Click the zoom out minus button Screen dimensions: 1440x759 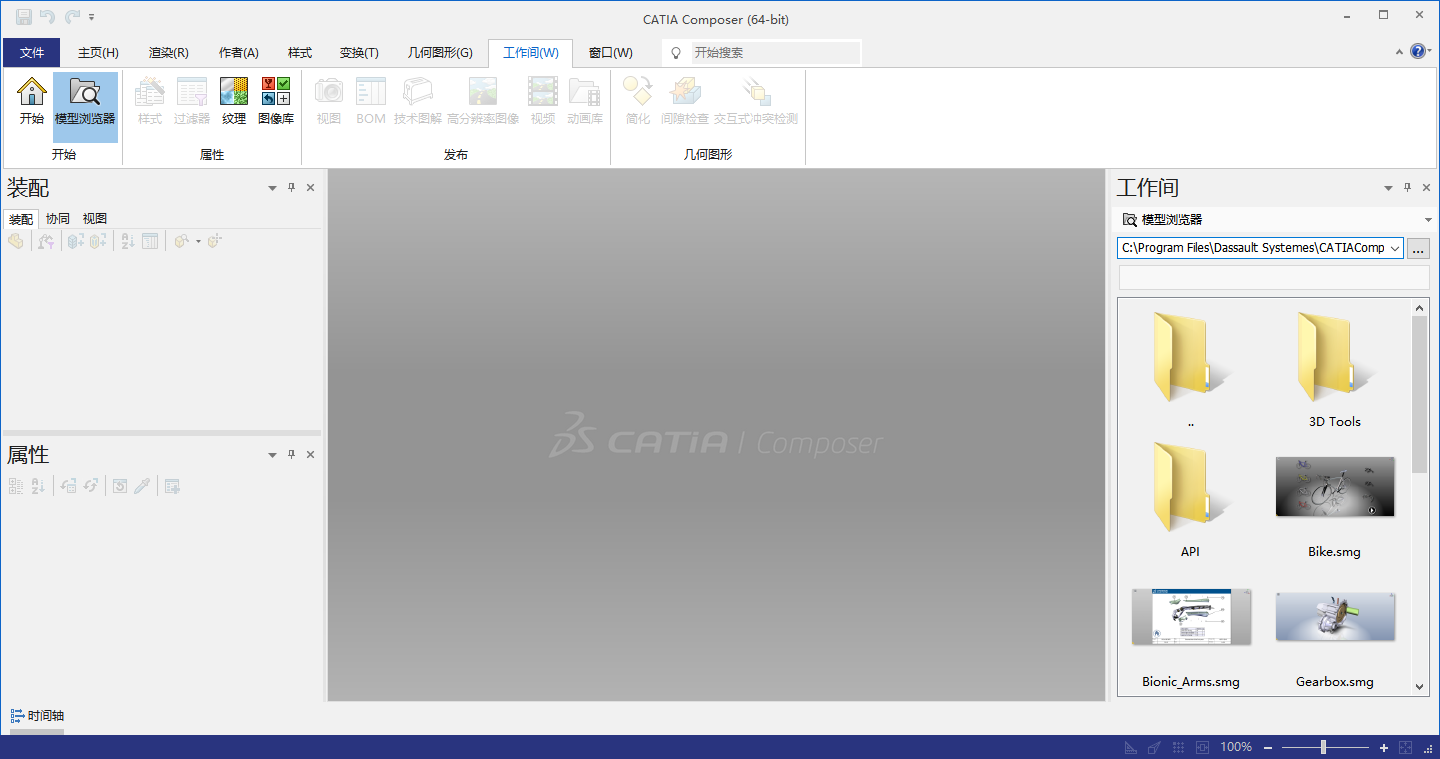point(1268,747)
